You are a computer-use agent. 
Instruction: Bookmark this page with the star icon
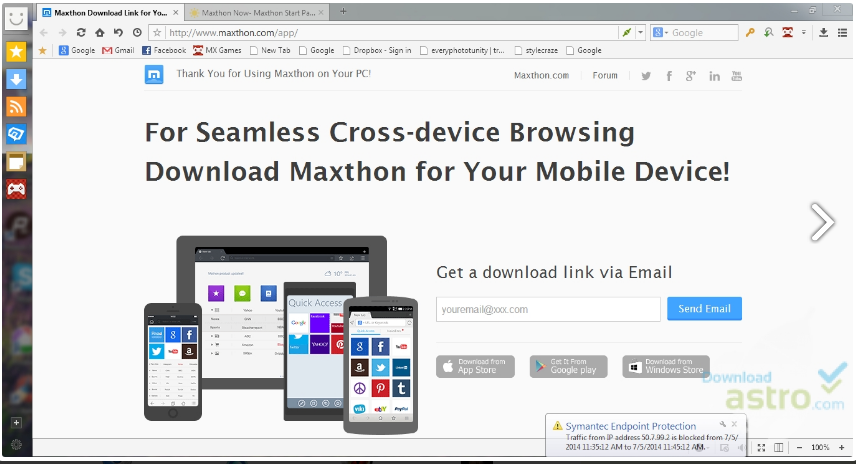click(157, 33)
